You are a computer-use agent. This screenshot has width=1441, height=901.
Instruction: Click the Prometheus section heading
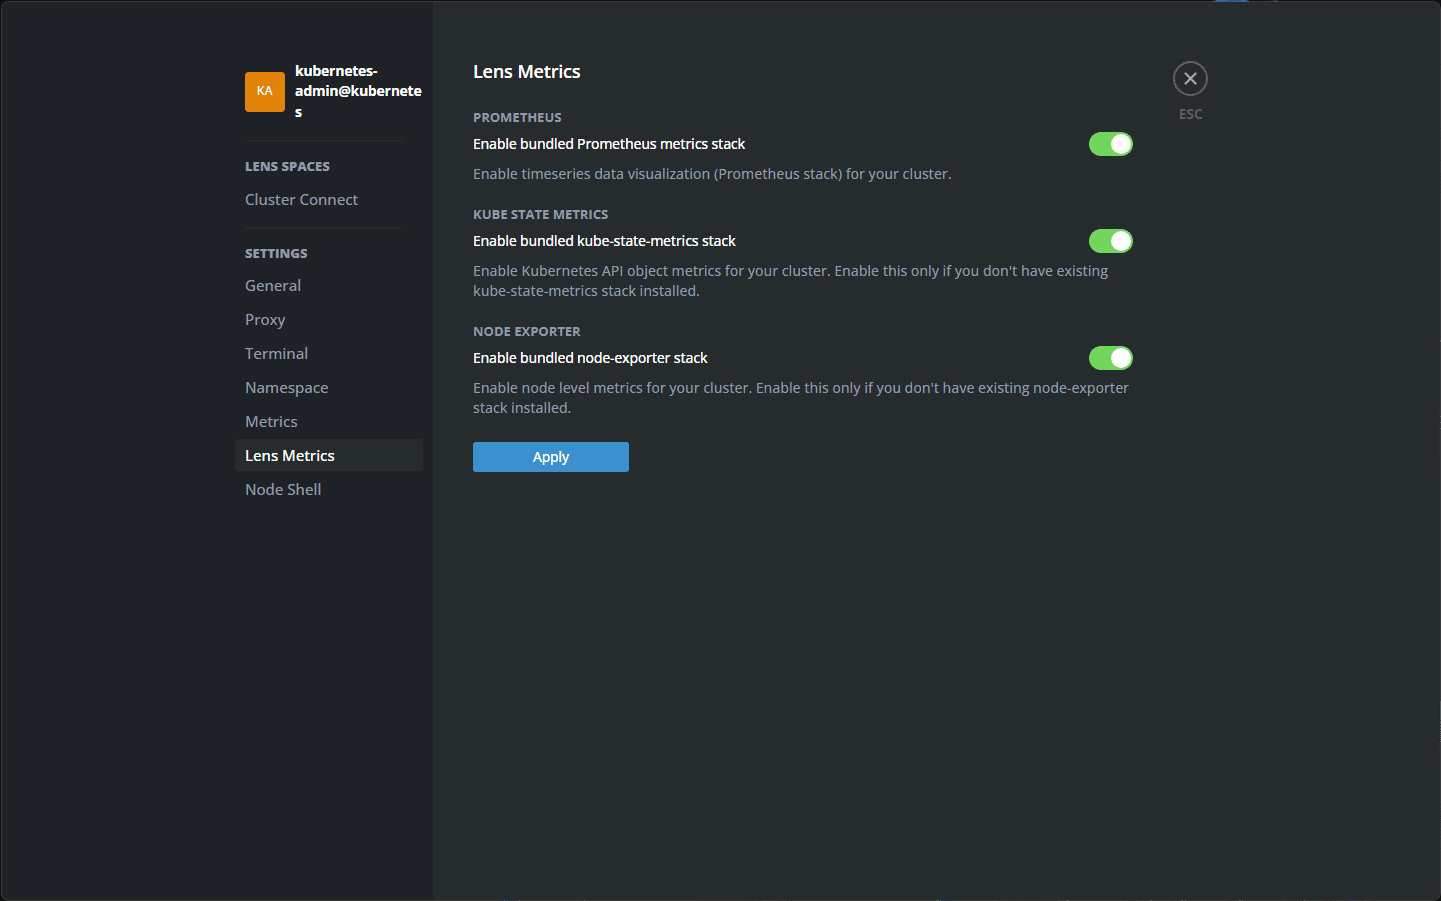pos(517,117)
